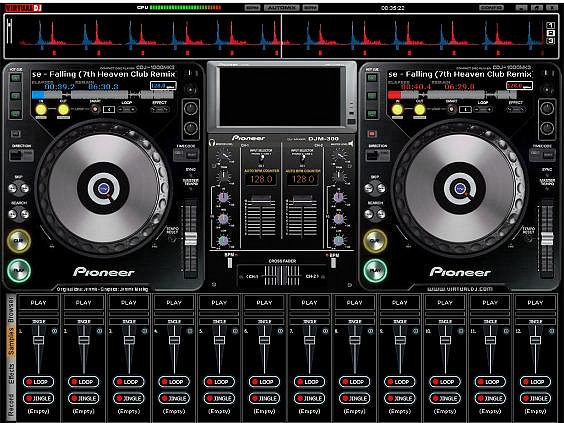Enable LOOP on sampler slot 3
564x423 pixels.
point(129,382)
